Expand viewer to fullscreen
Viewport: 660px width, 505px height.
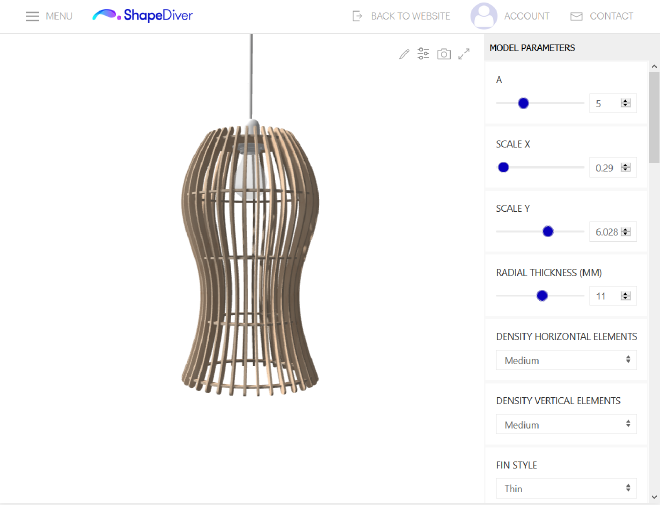tap(464, 54)
